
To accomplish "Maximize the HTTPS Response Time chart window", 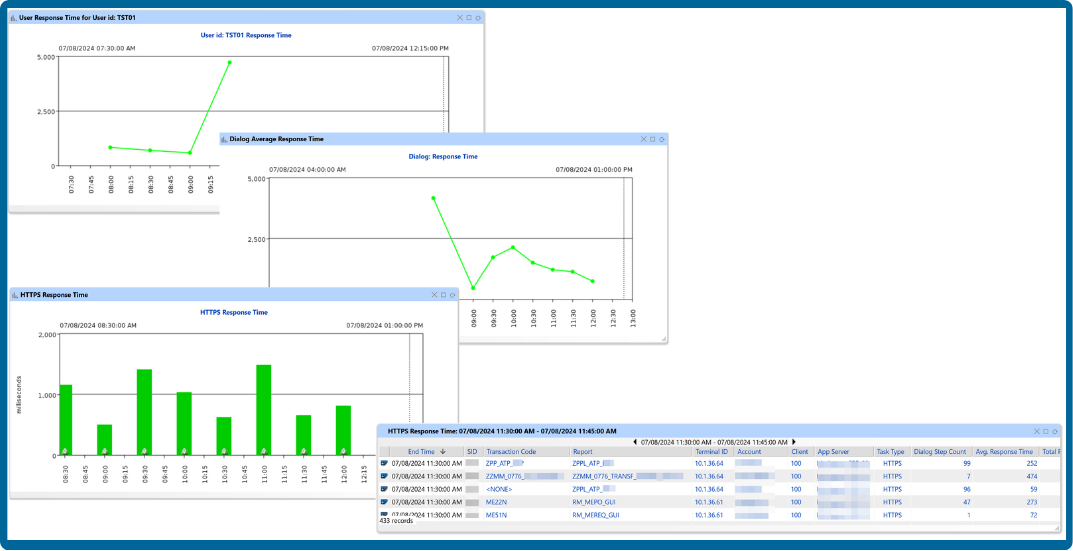I will pos(443,295).
